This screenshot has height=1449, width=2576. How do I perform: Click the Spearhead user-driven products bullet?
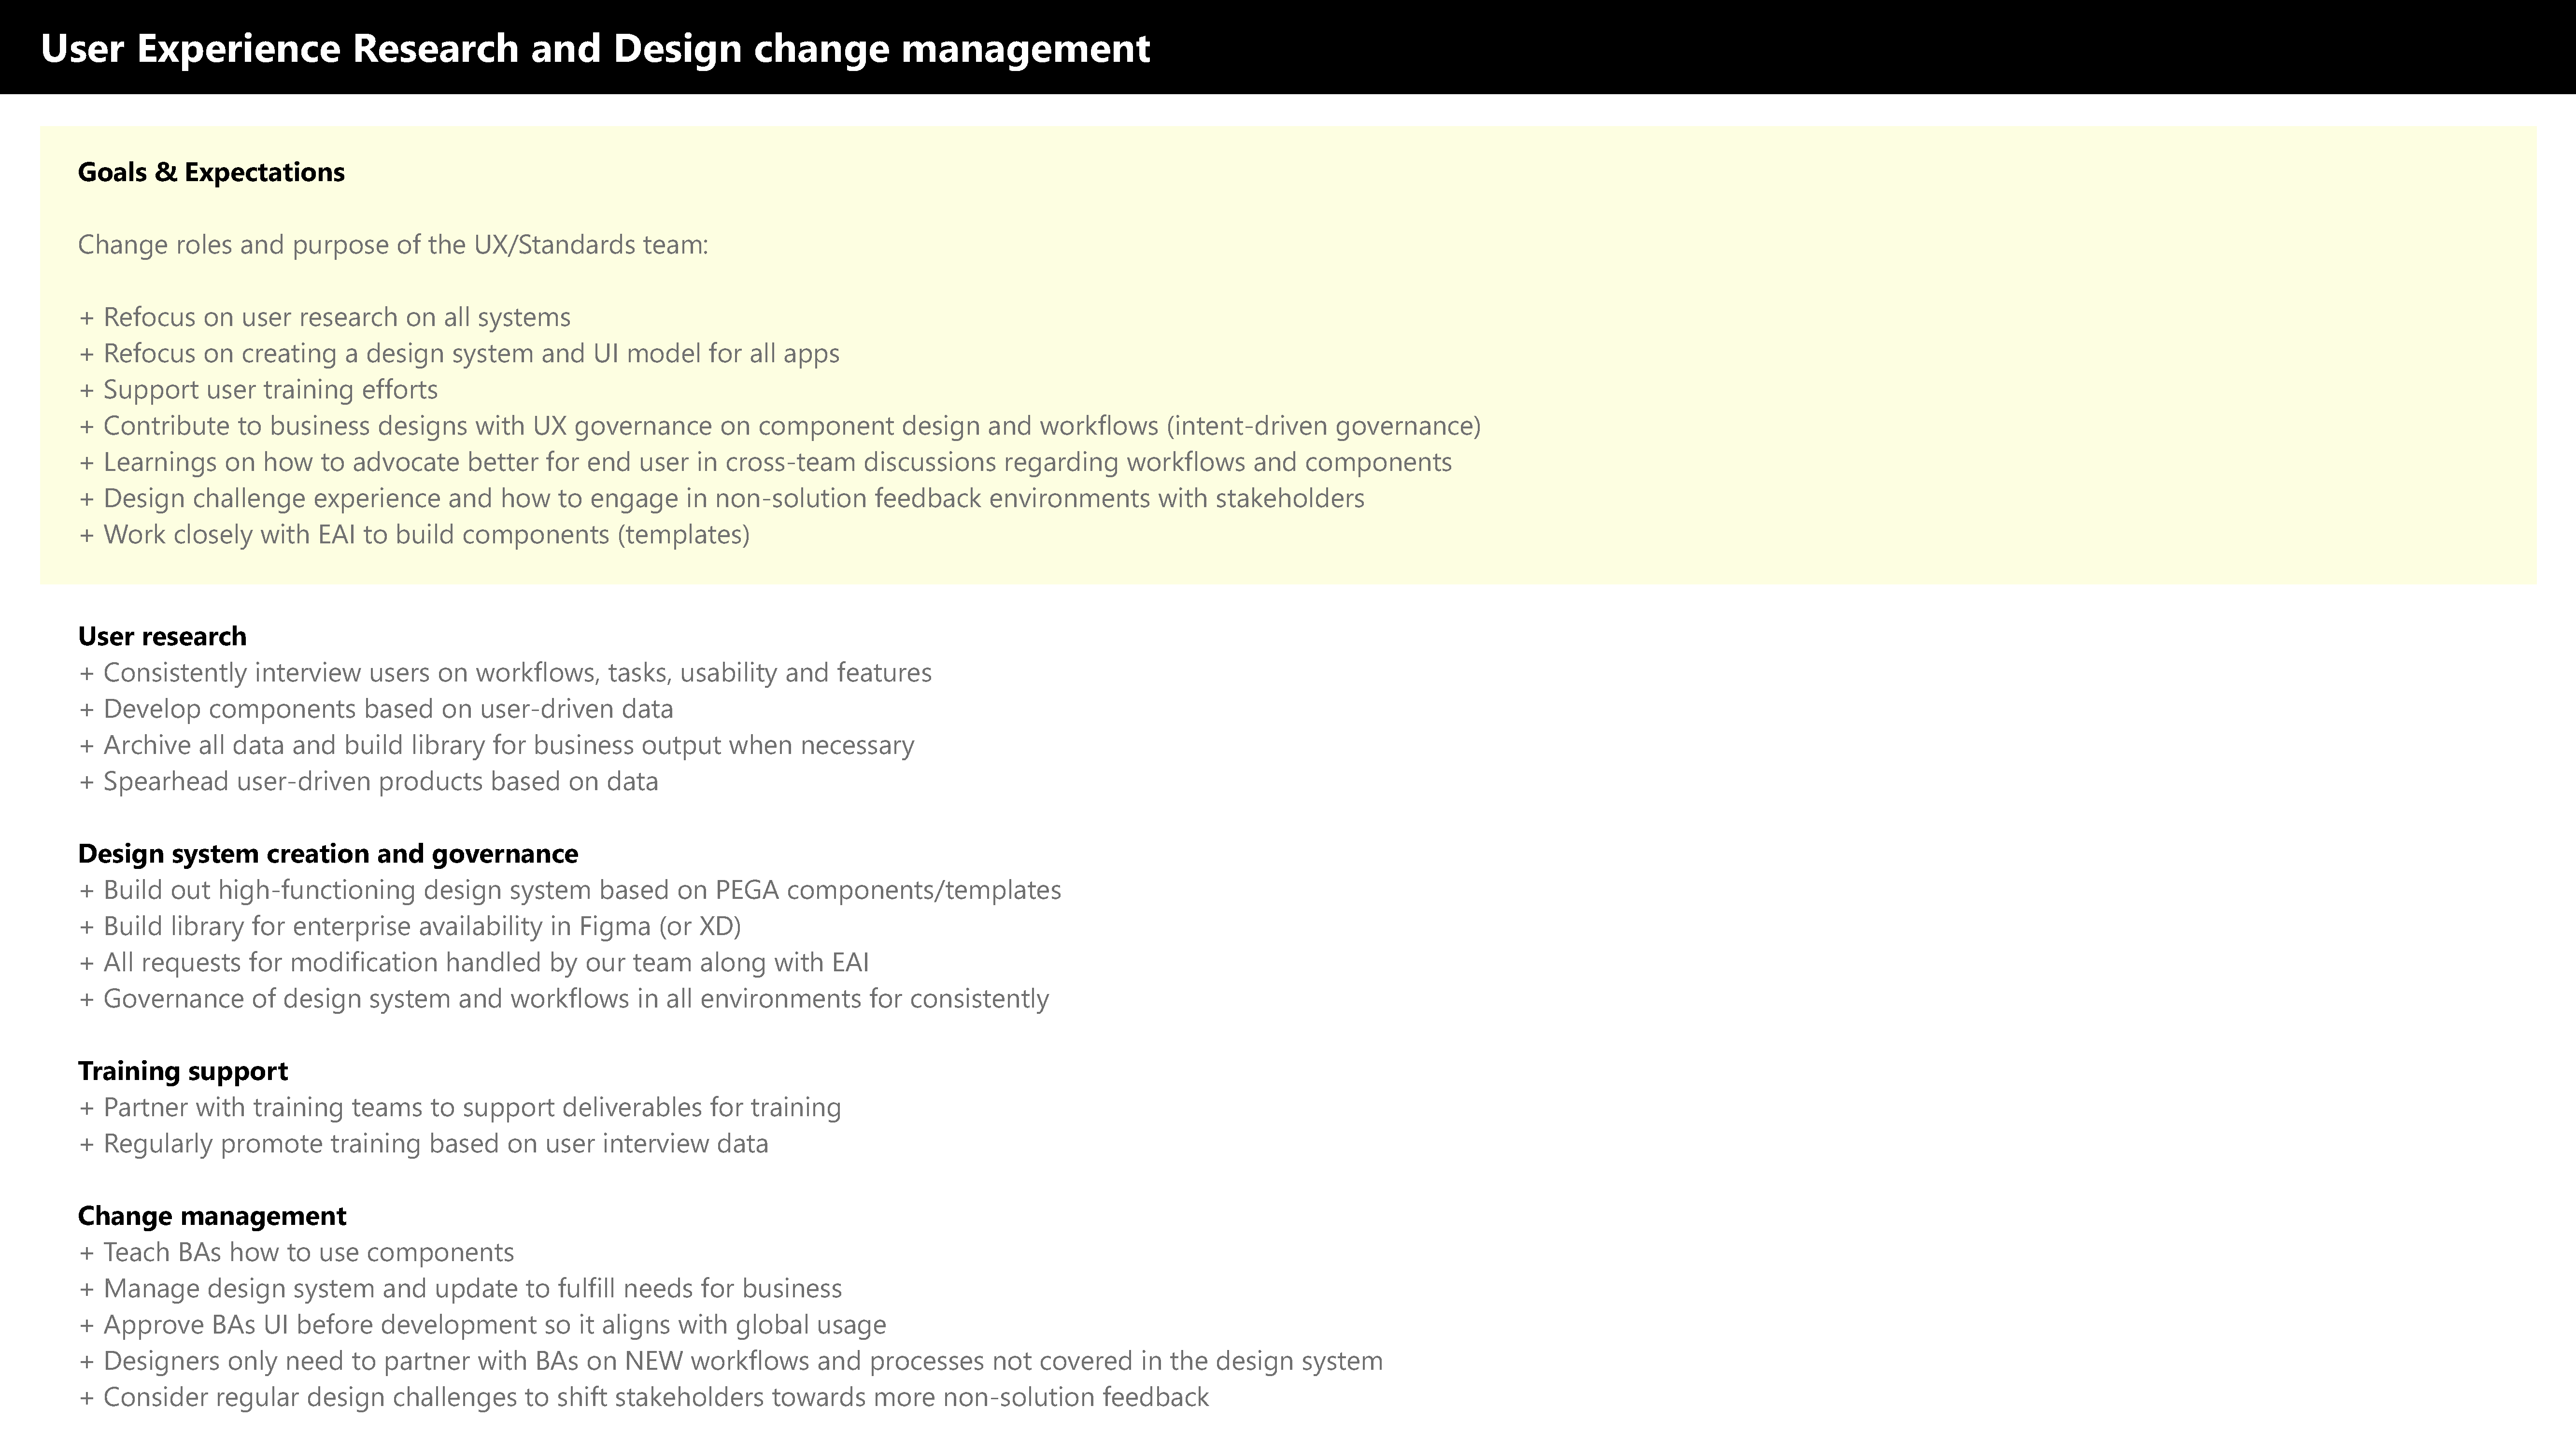[368, 781]
